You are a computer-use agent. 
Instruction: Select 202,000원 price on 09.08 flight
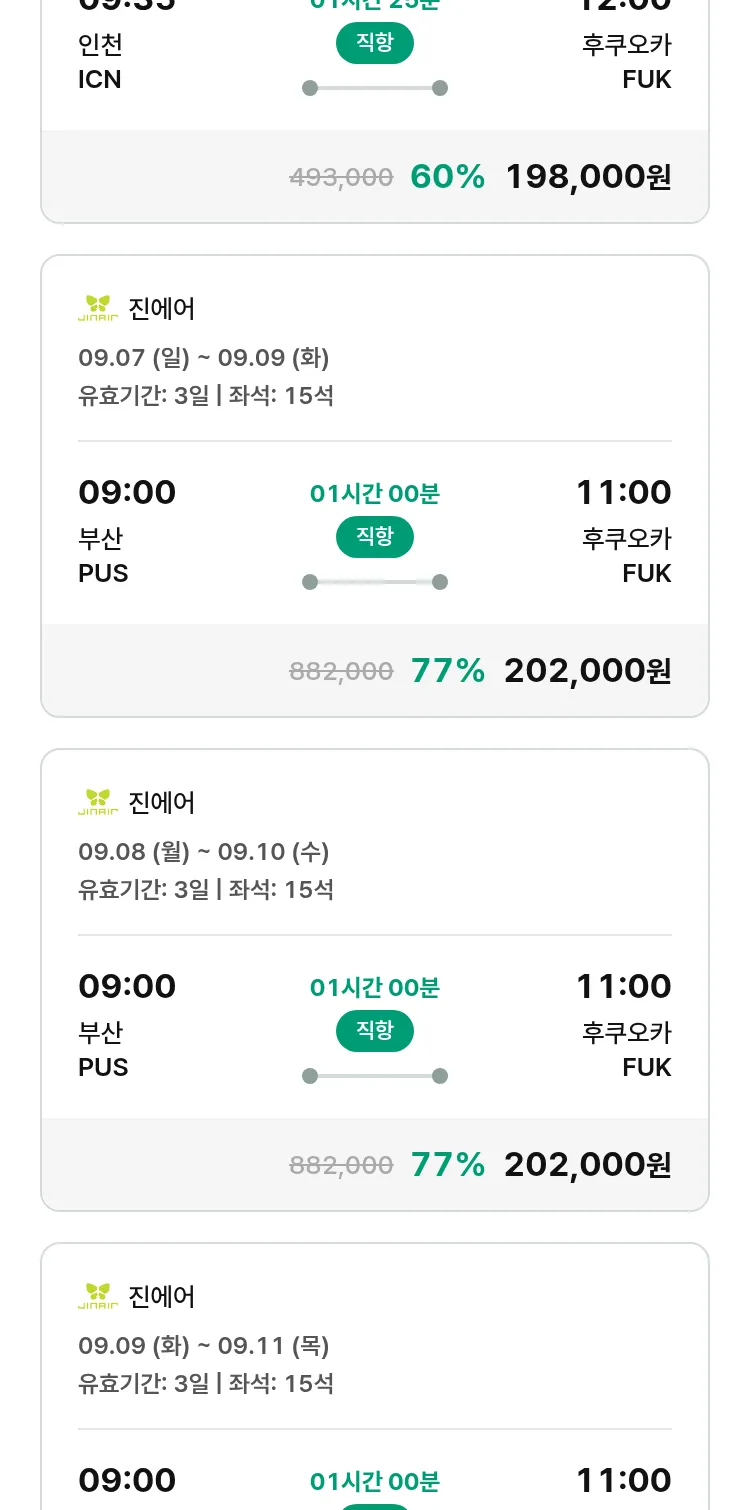[588, 1165]
